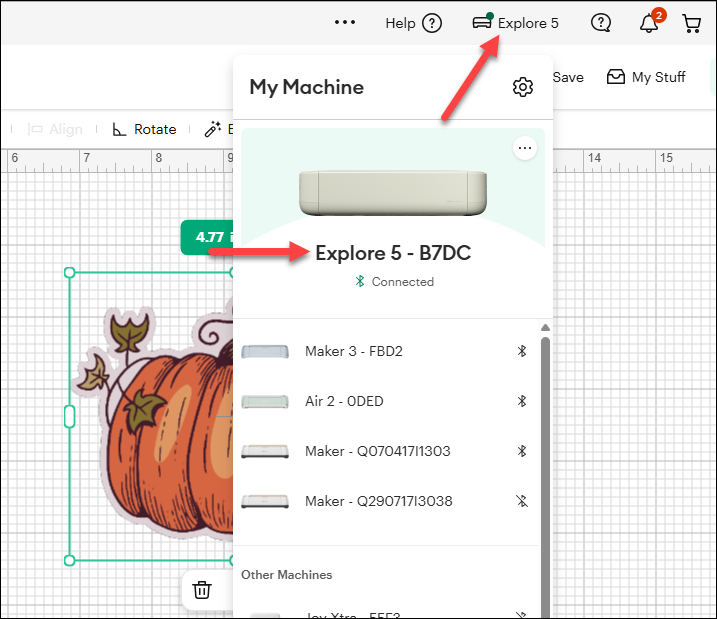Click the Bluetooth icon for Air 2 - 0DED
Viewport: 717px width, 619px height.
tap(522, 401)
